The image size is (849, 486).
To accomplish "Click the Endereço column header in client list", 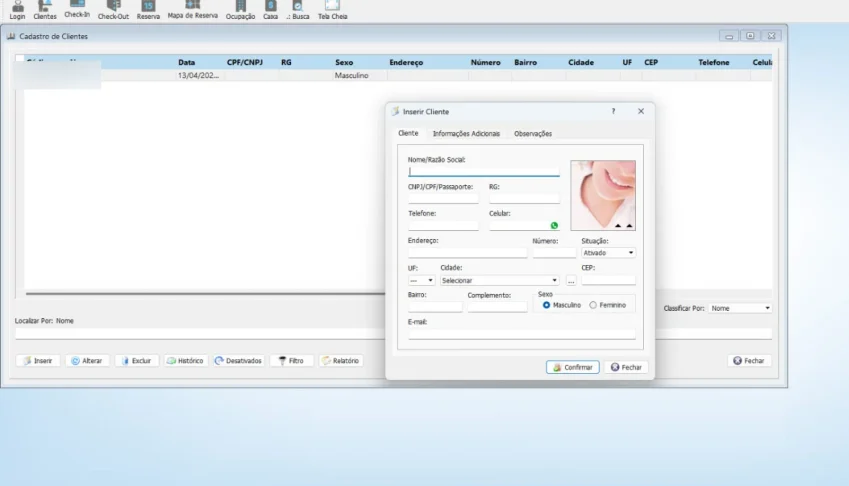I will tap(406, 62).
